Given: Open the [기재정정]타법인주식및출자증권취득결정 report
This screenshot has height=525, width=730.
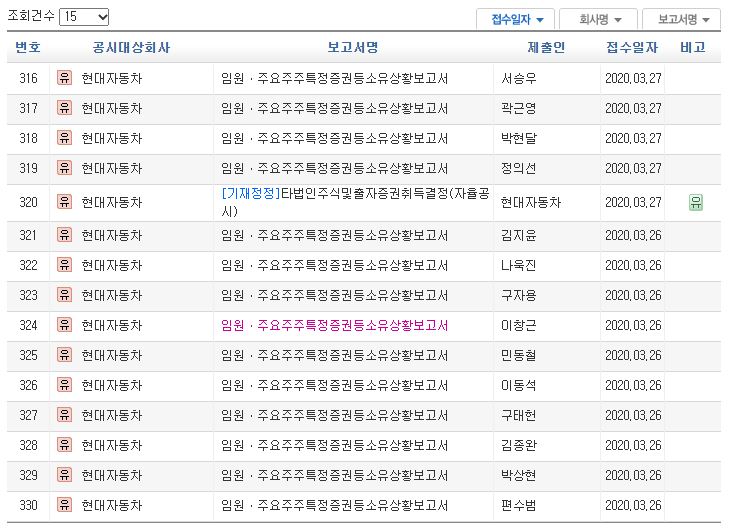Looking at the screenshot, I should (x=355, y=202).
